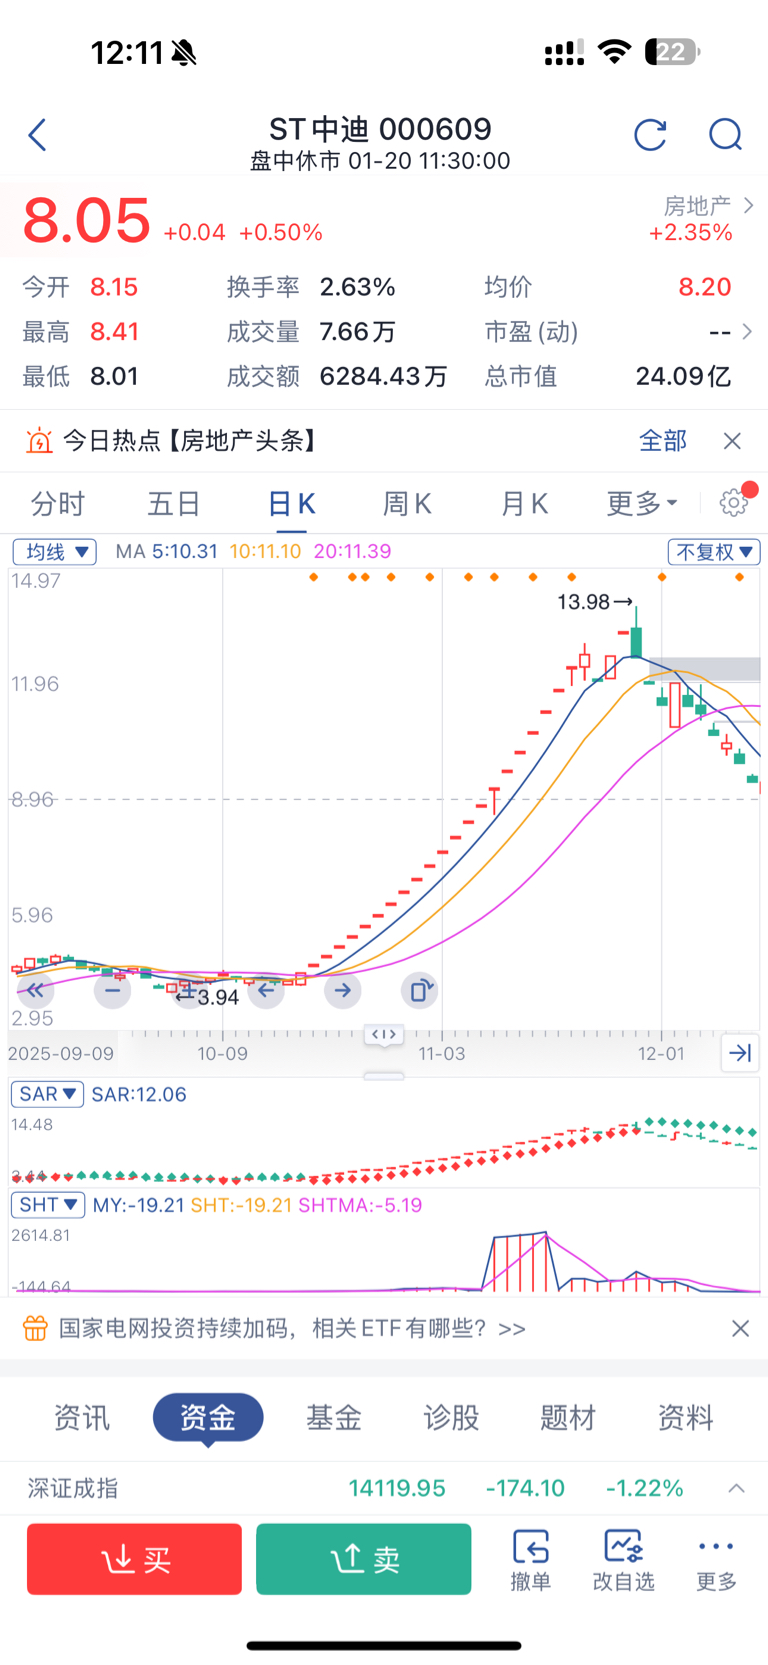Open the SHT indicator dropdown
Image resolution: width=768 pixels, height=1665 pixels.
pyautogui.click(x=48, y=1205)
